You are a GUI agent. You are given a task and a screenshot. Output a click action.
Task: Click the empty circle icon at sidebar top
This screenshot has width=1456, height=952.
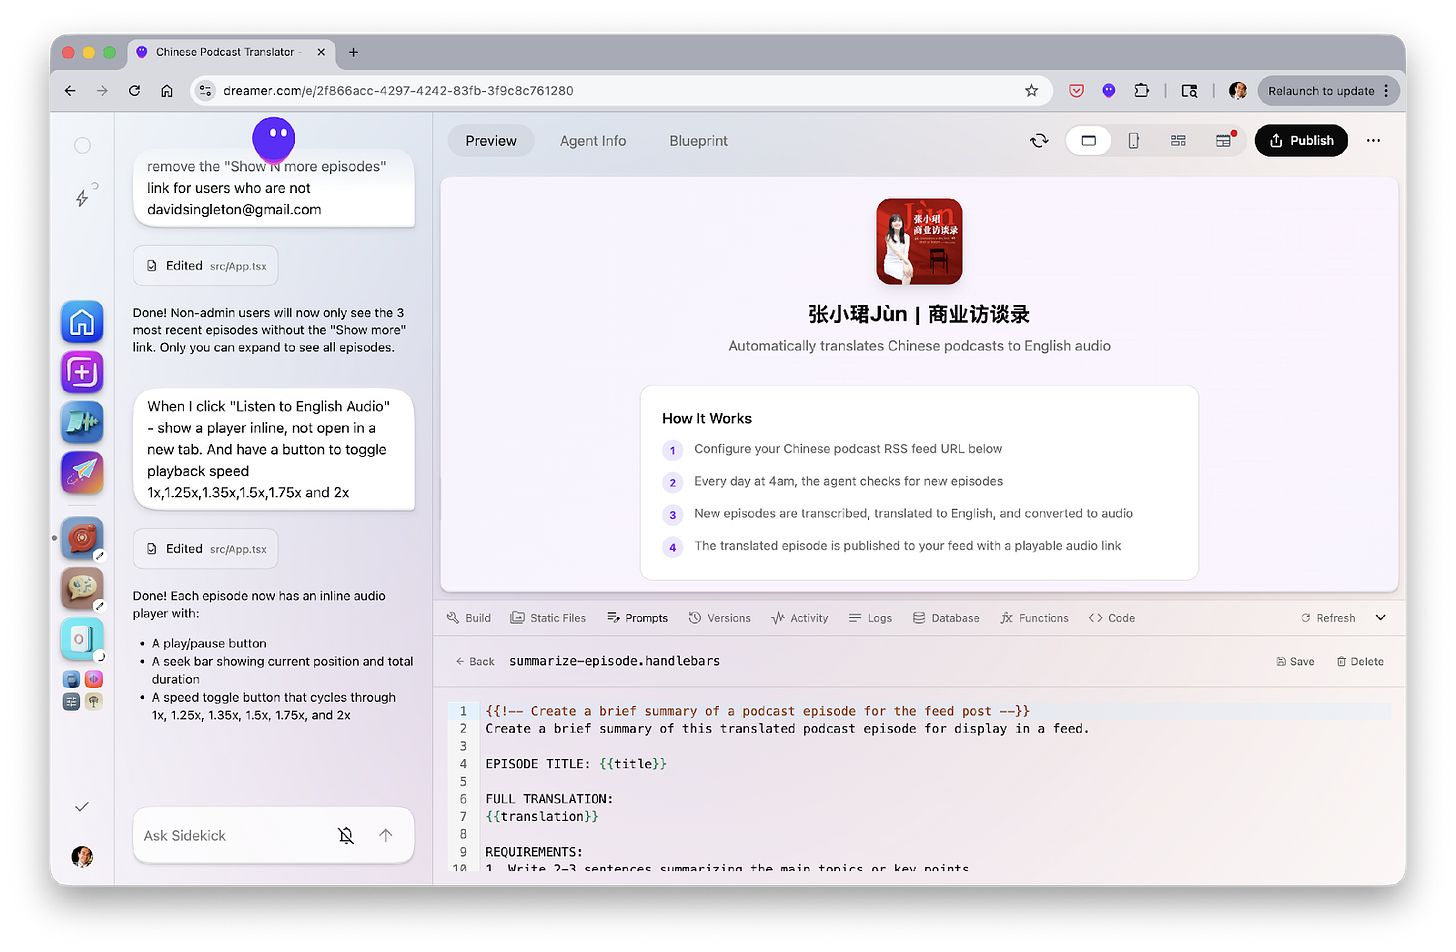(x=82, y=145)
